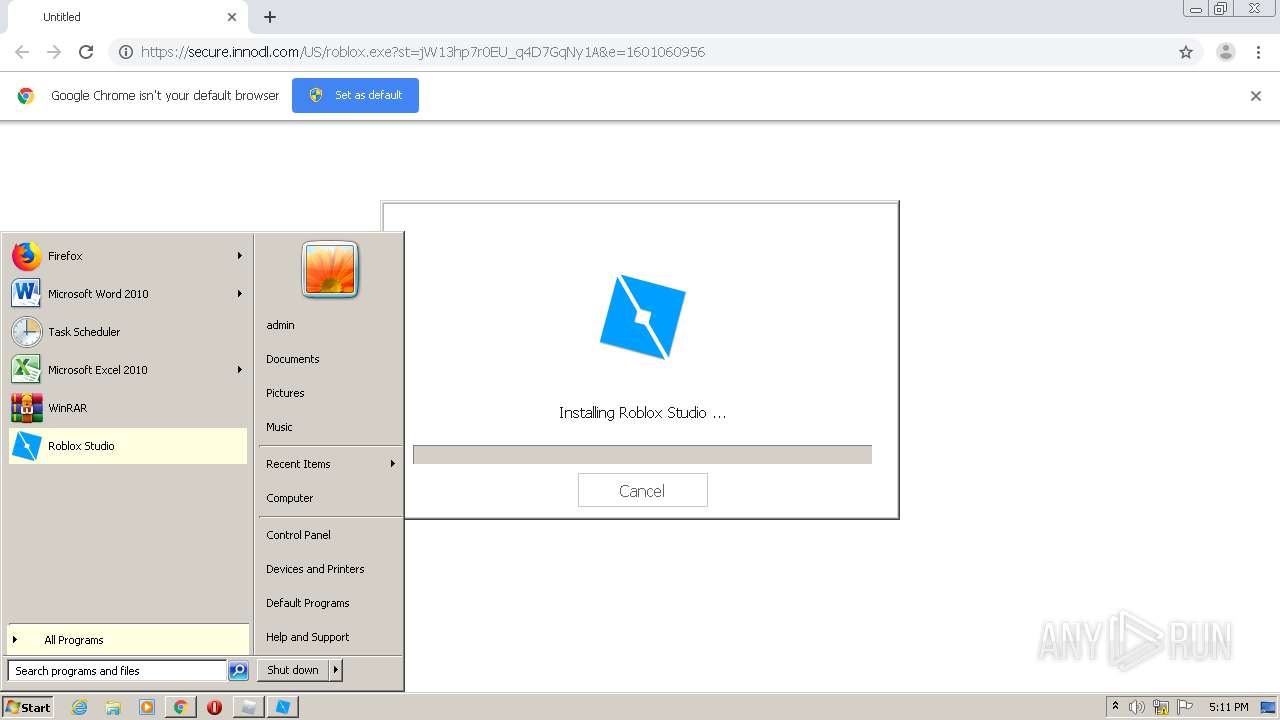Reload the current page
The image size is (1280, 720).
pyautogui.click(x=86, y=52)
